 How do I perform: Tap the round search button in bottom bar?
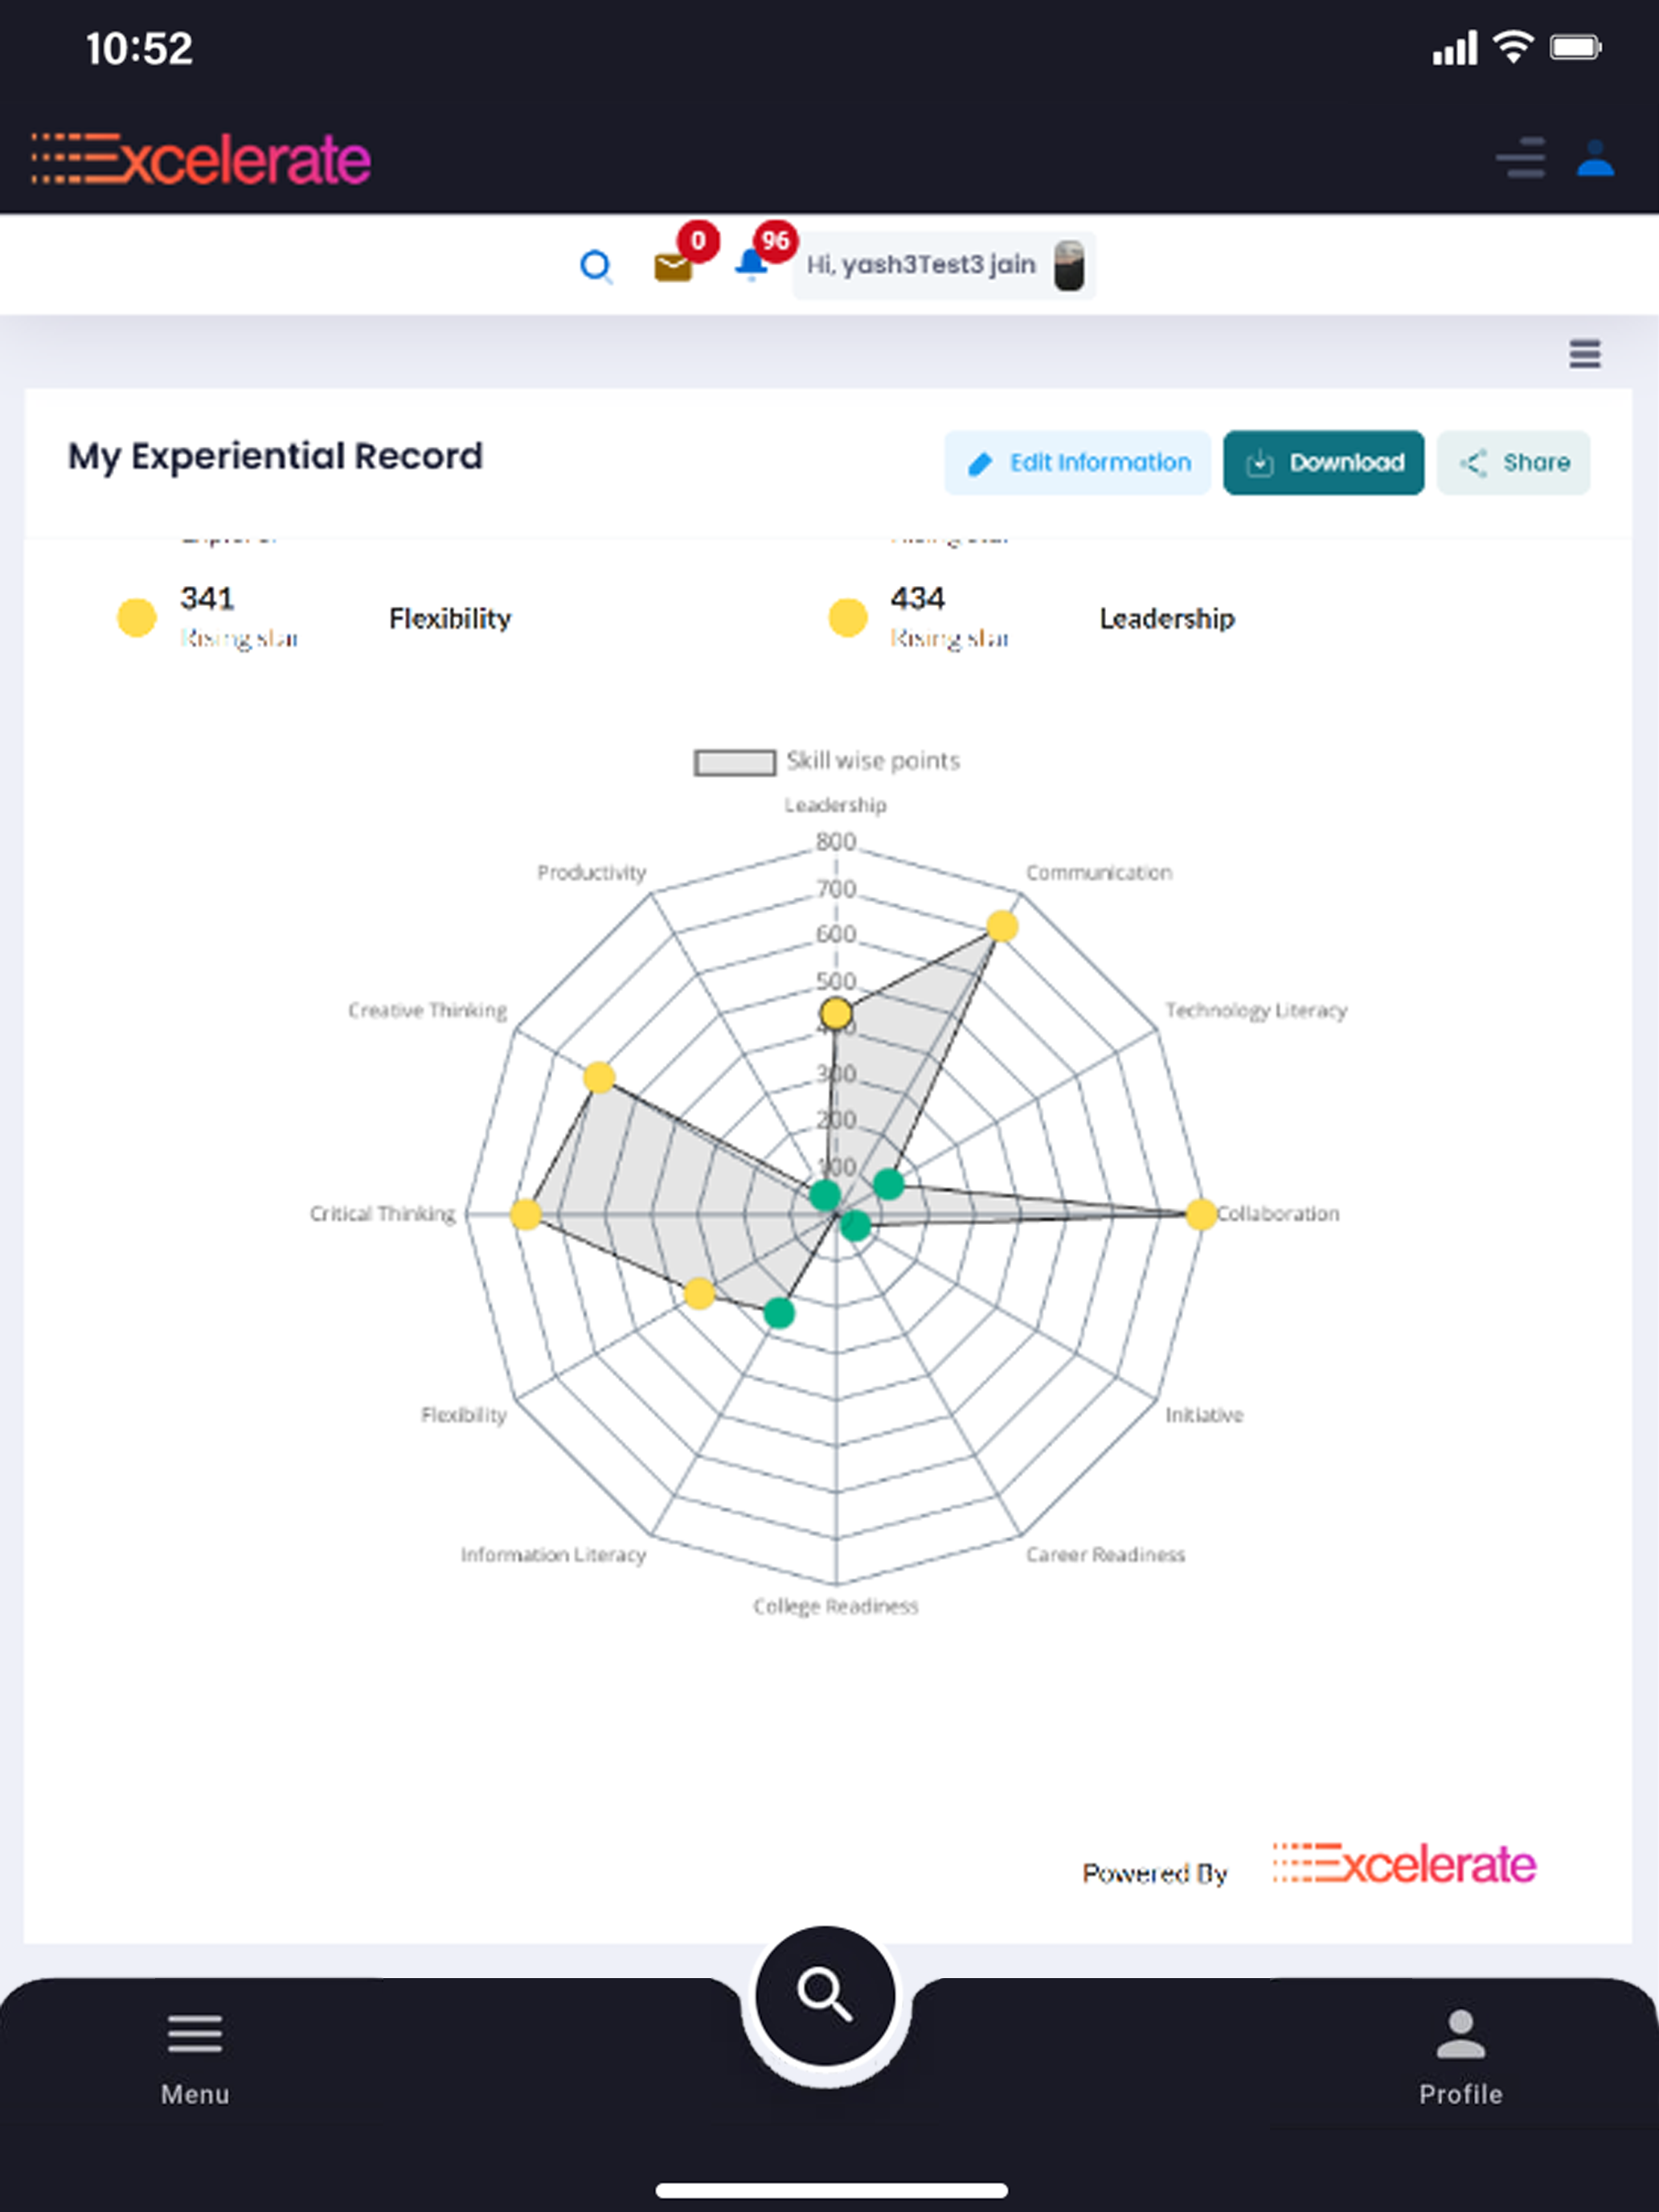(825, 1996)
